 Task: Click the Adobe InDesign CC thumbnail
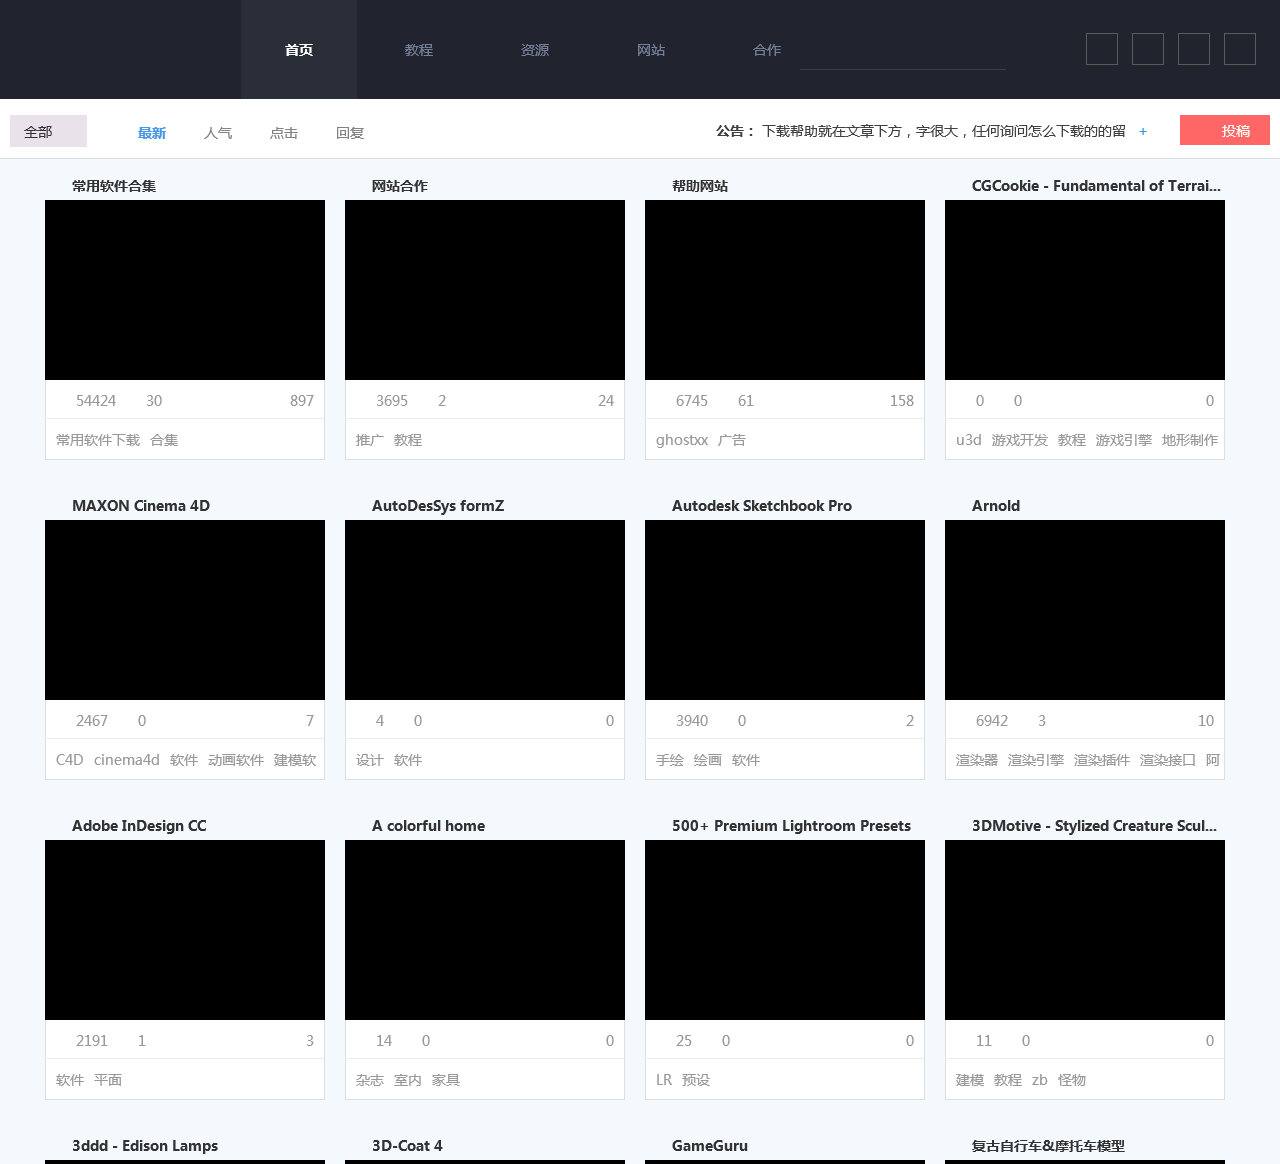[185, 930]
